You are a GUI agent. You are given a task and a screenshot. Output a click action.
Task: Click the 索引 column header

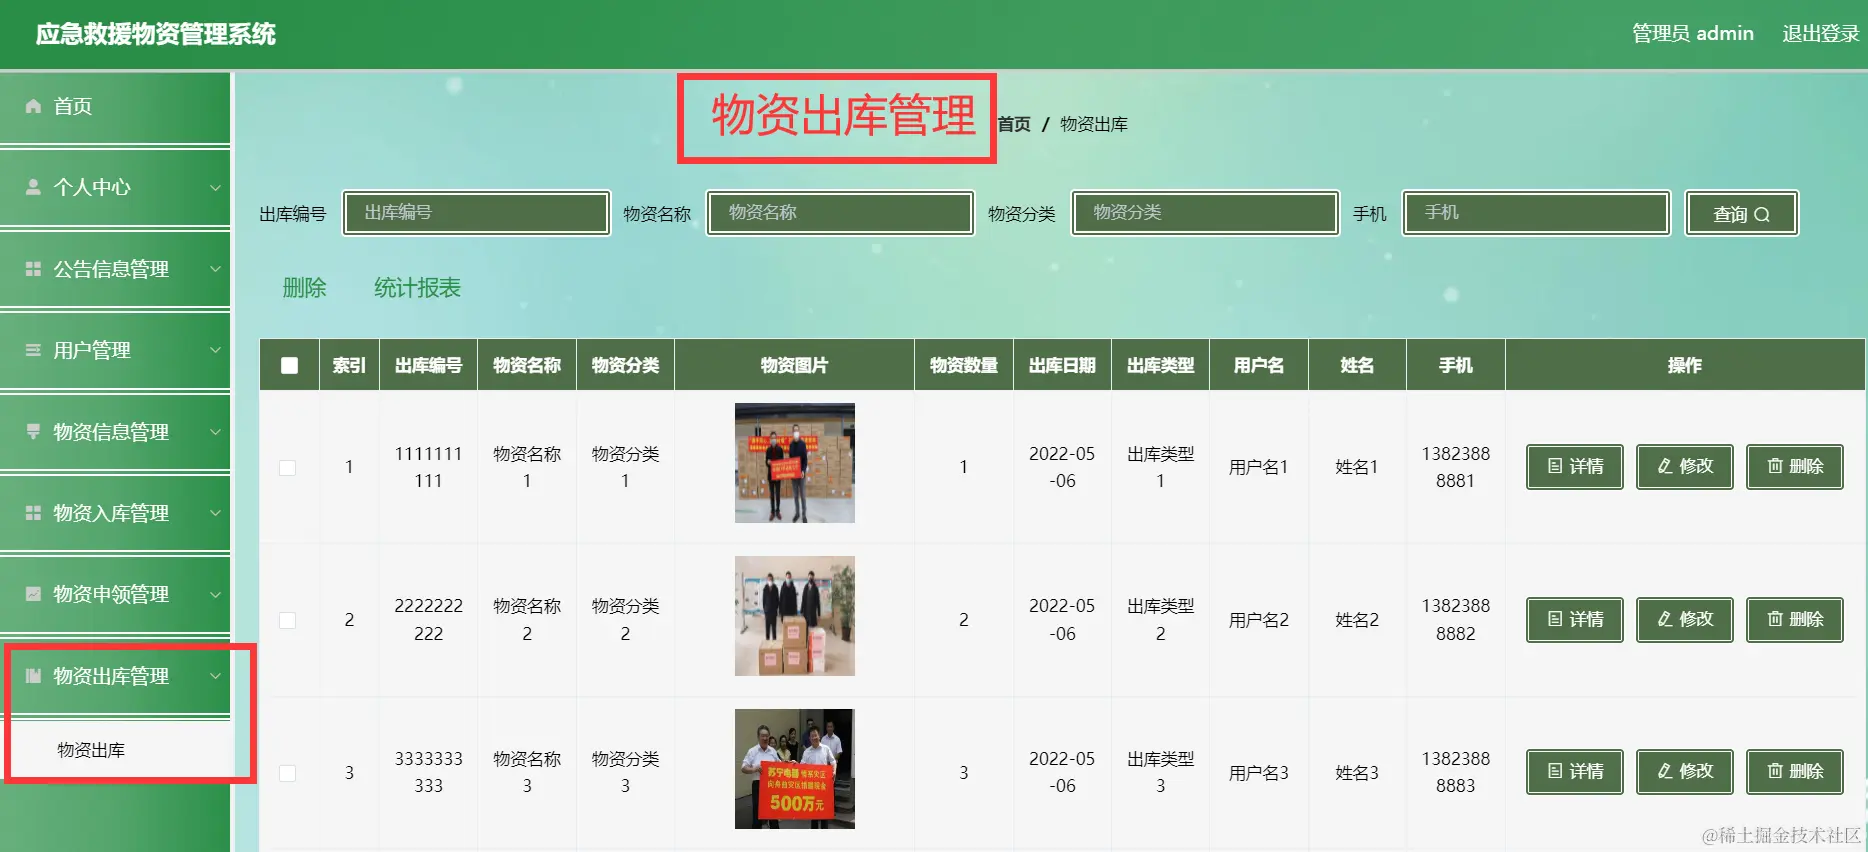coord(349,365)
